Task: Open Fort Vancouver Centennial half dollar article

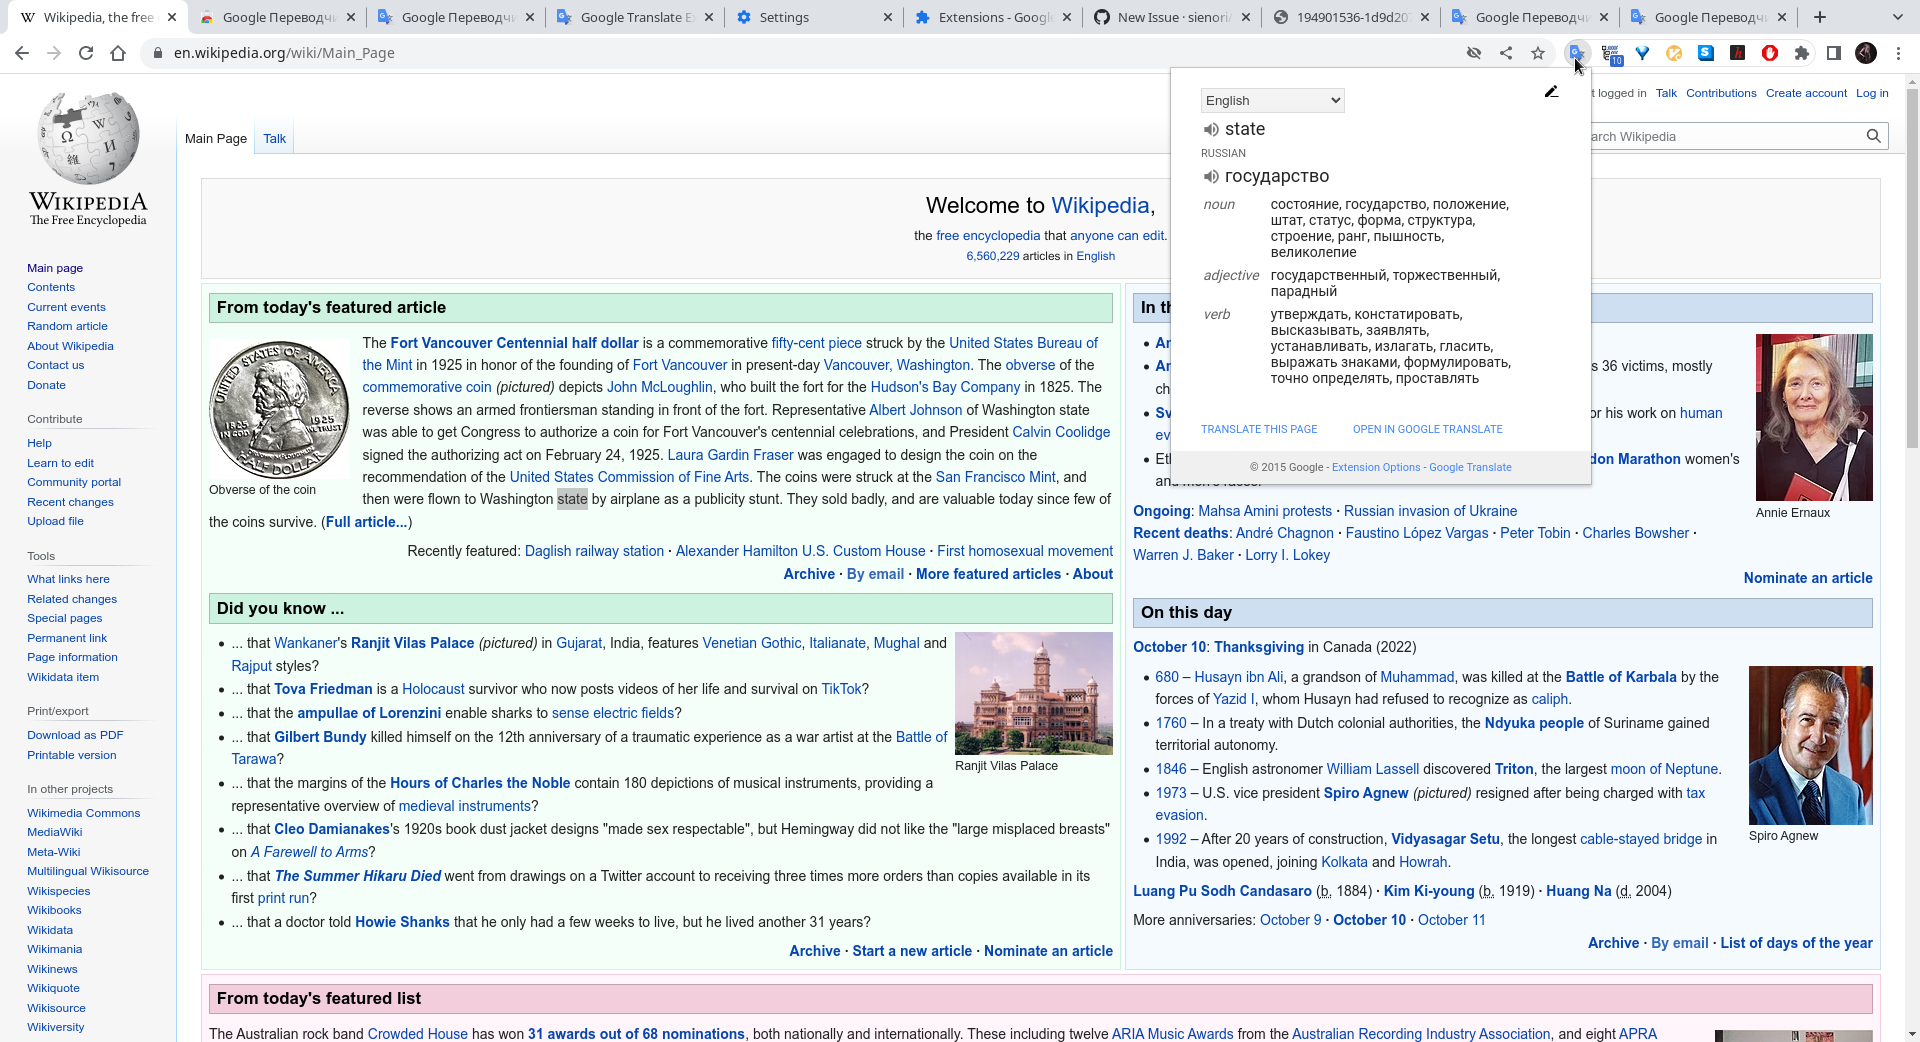Action: point(514,343)
